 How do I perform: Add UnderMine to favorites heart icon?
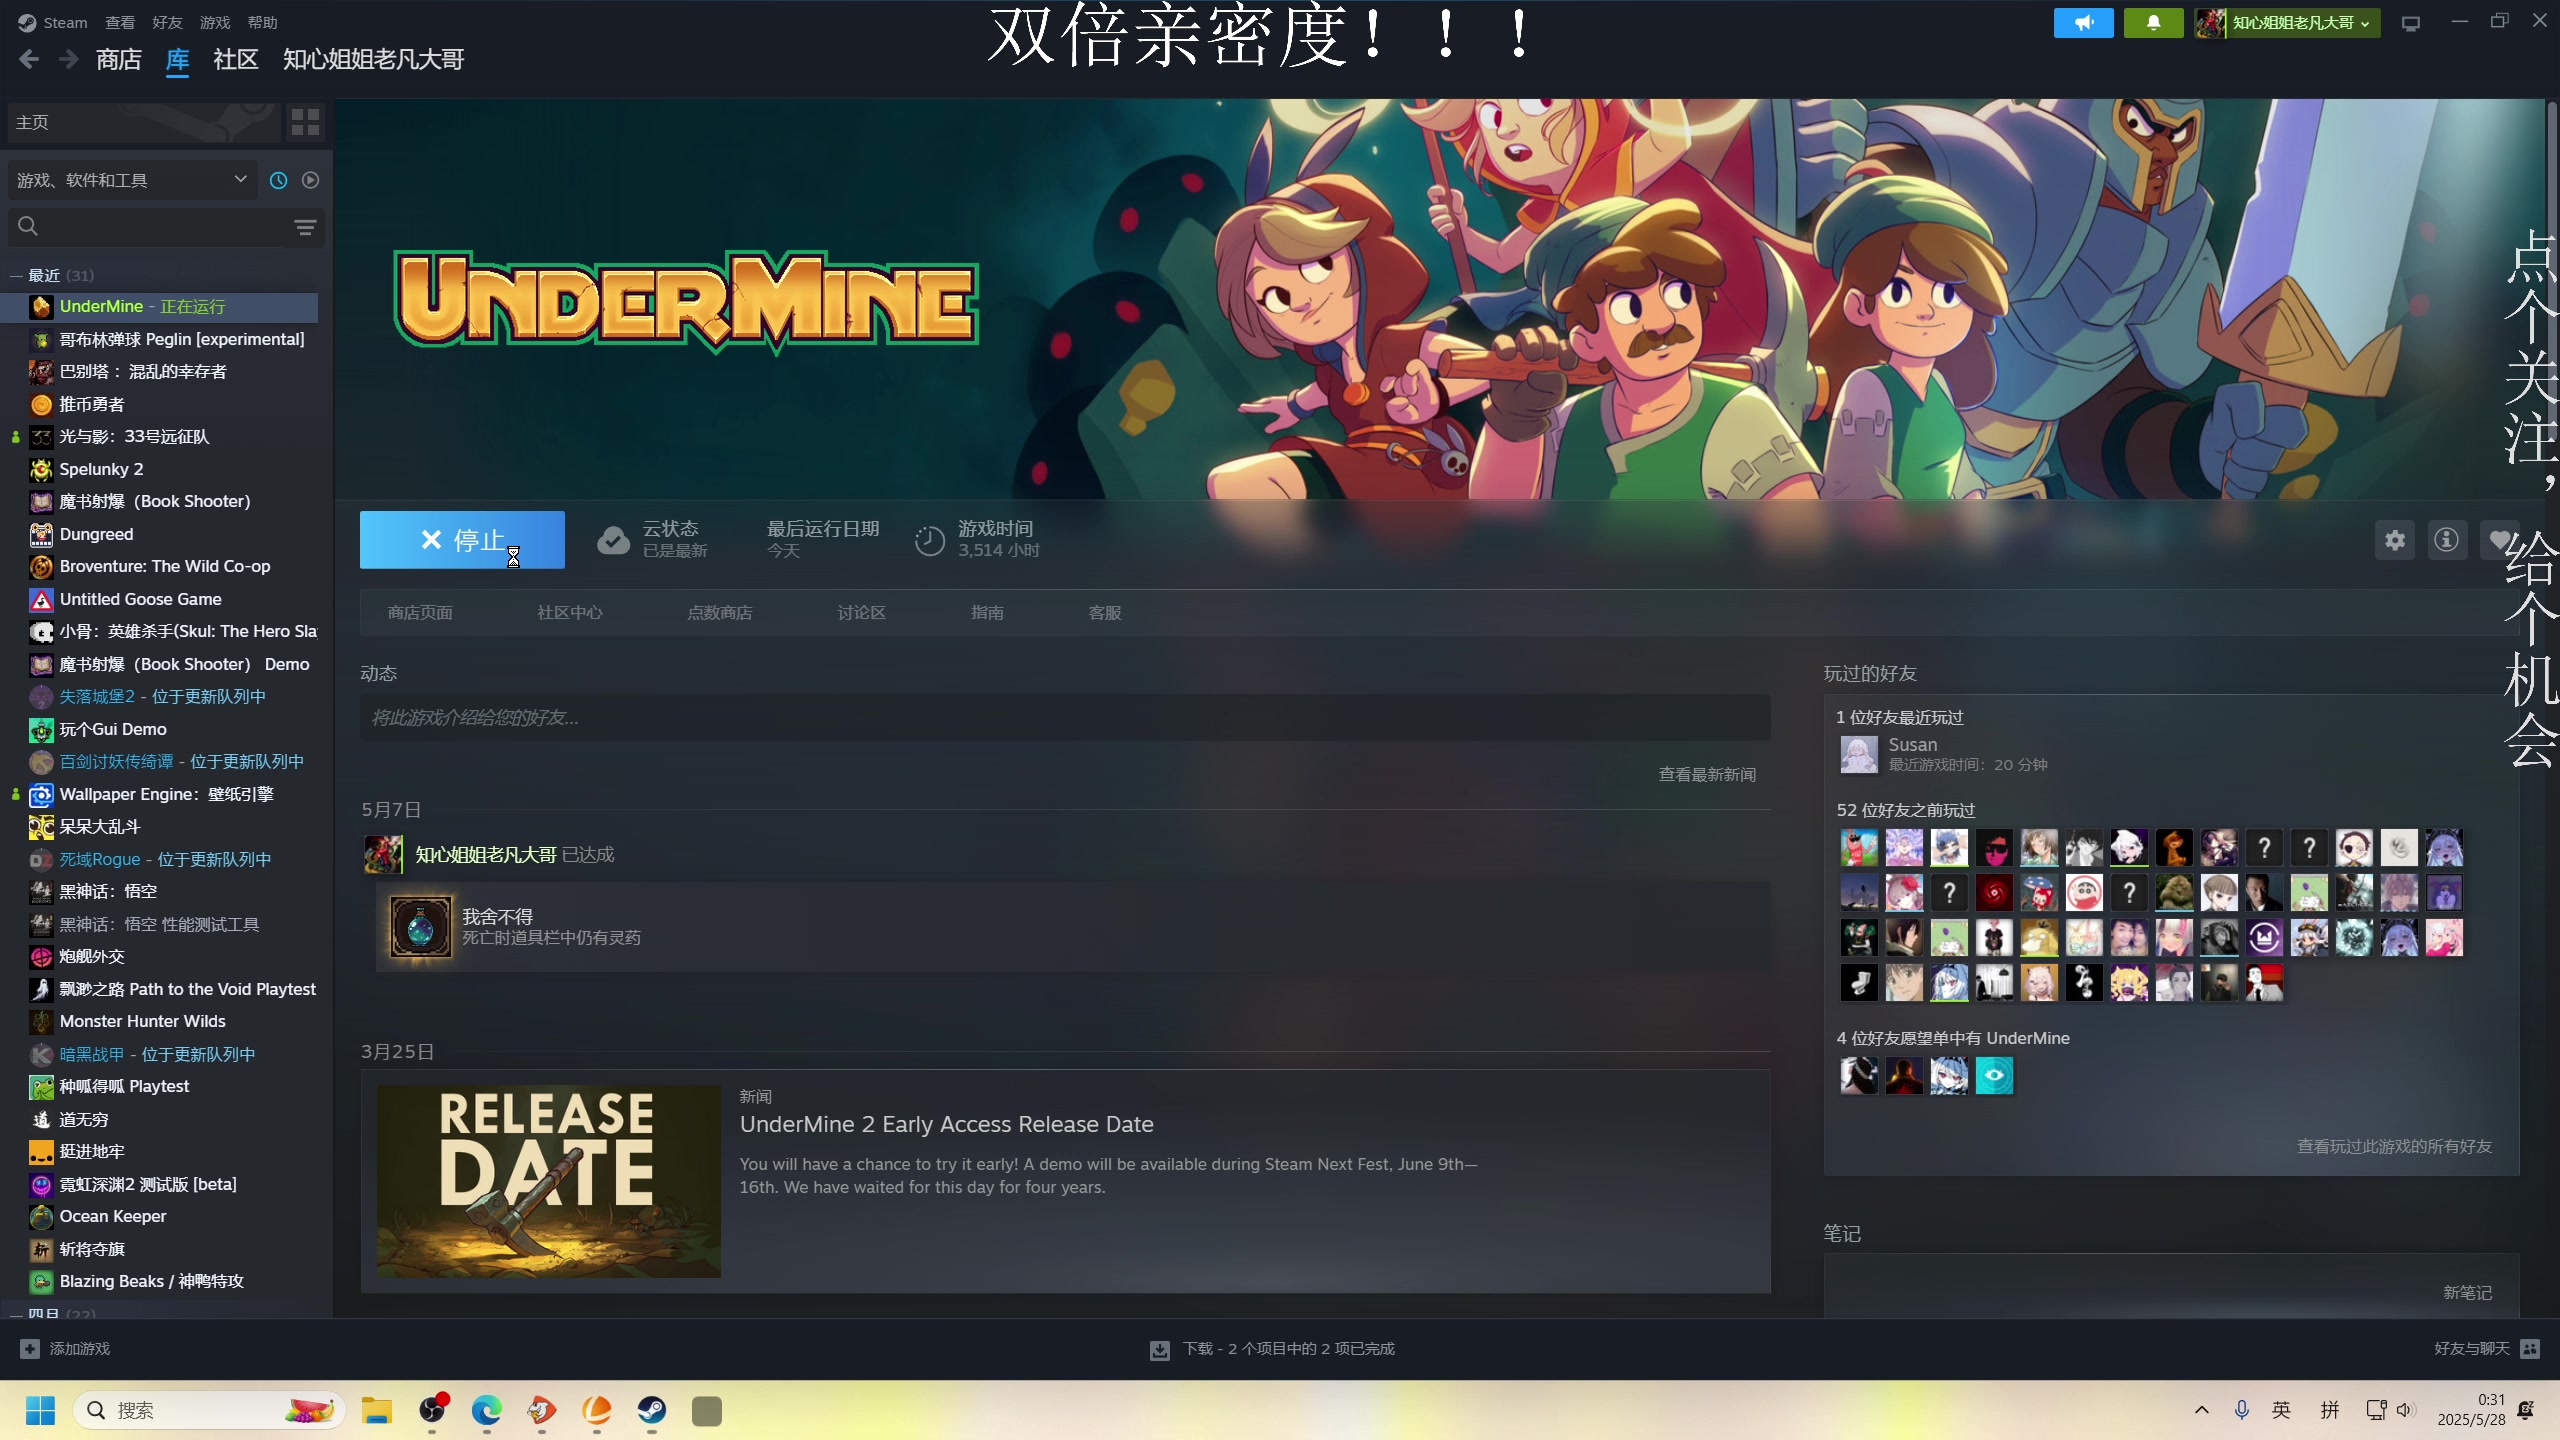coord(2499,540)
